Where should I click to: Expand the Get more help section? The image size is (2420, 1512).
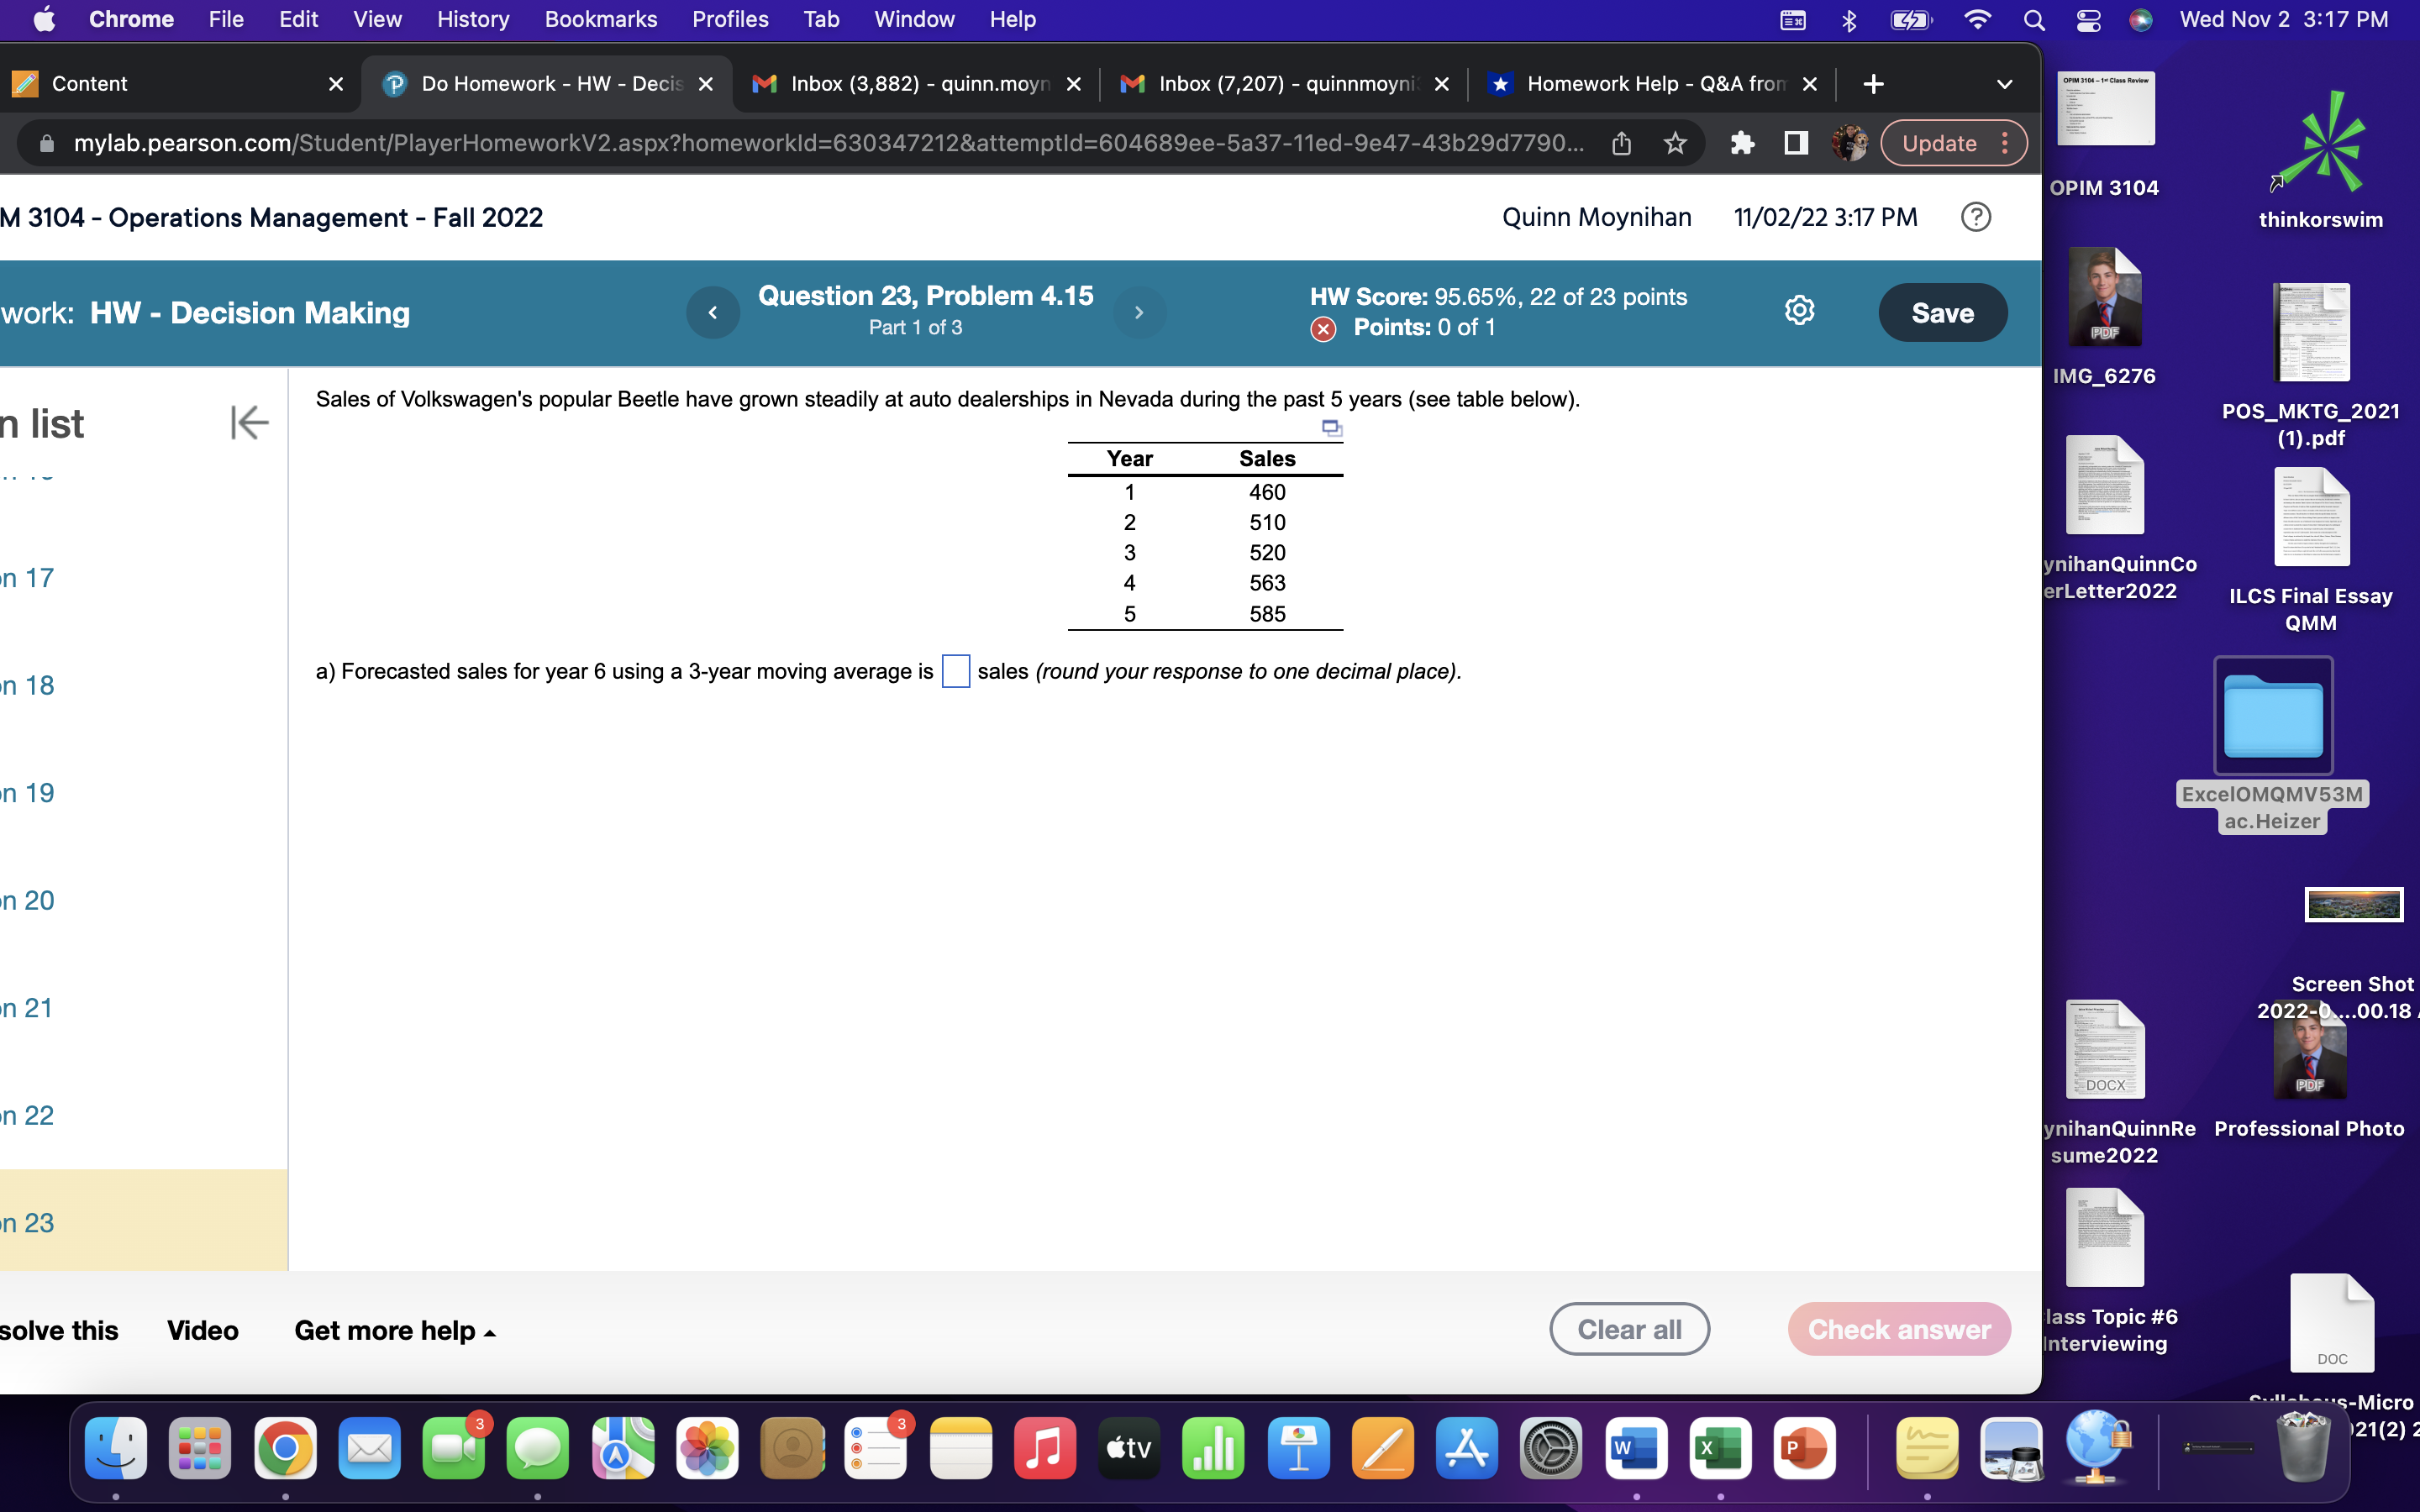pos(392,1329)
